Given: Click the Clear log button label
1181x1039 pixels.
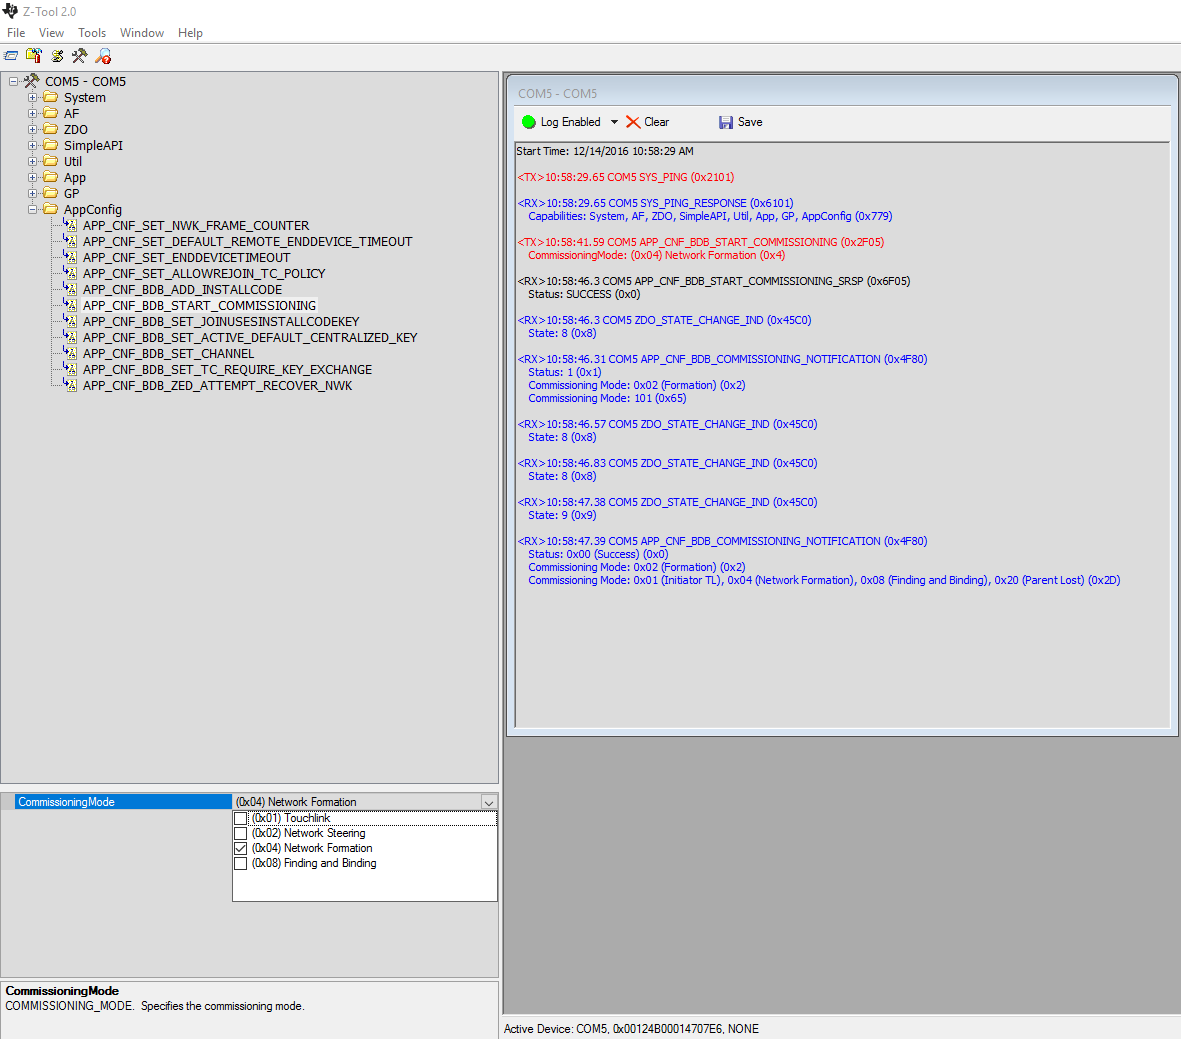Looking at the screenshot, I should (656, 122).
